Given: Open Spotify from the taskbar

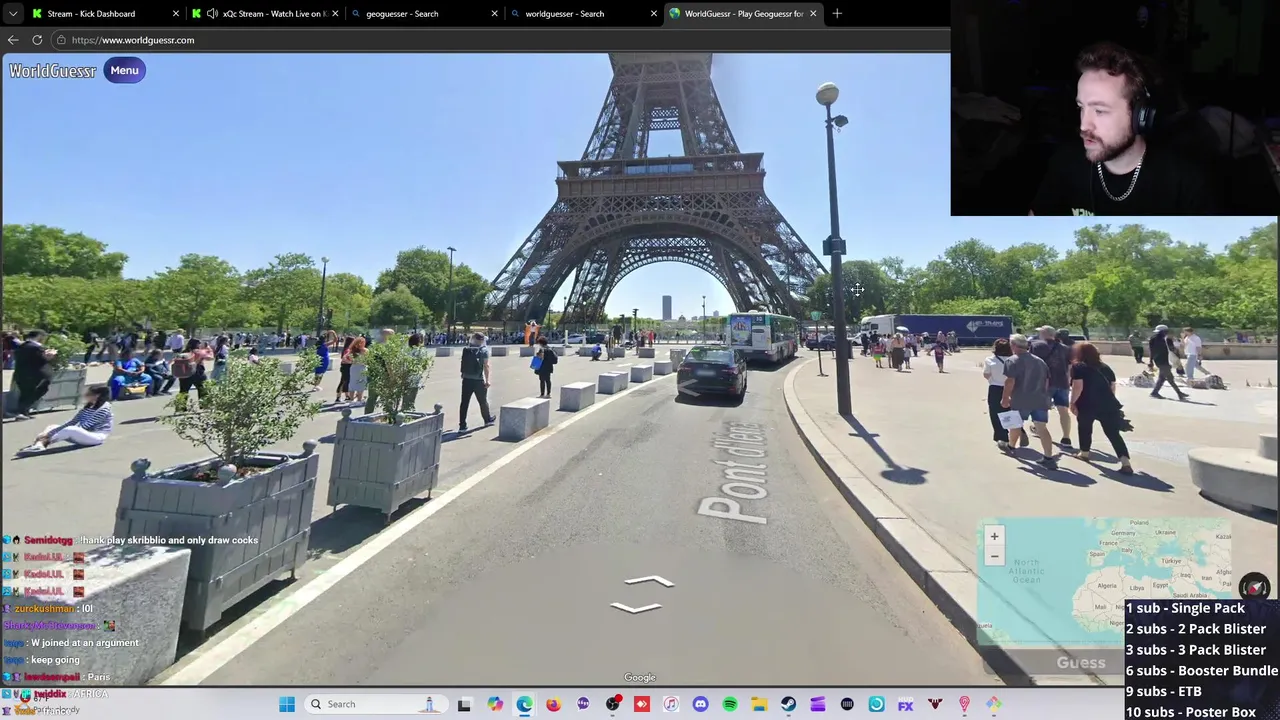Looking at the screenshot, I should [730, 704].
